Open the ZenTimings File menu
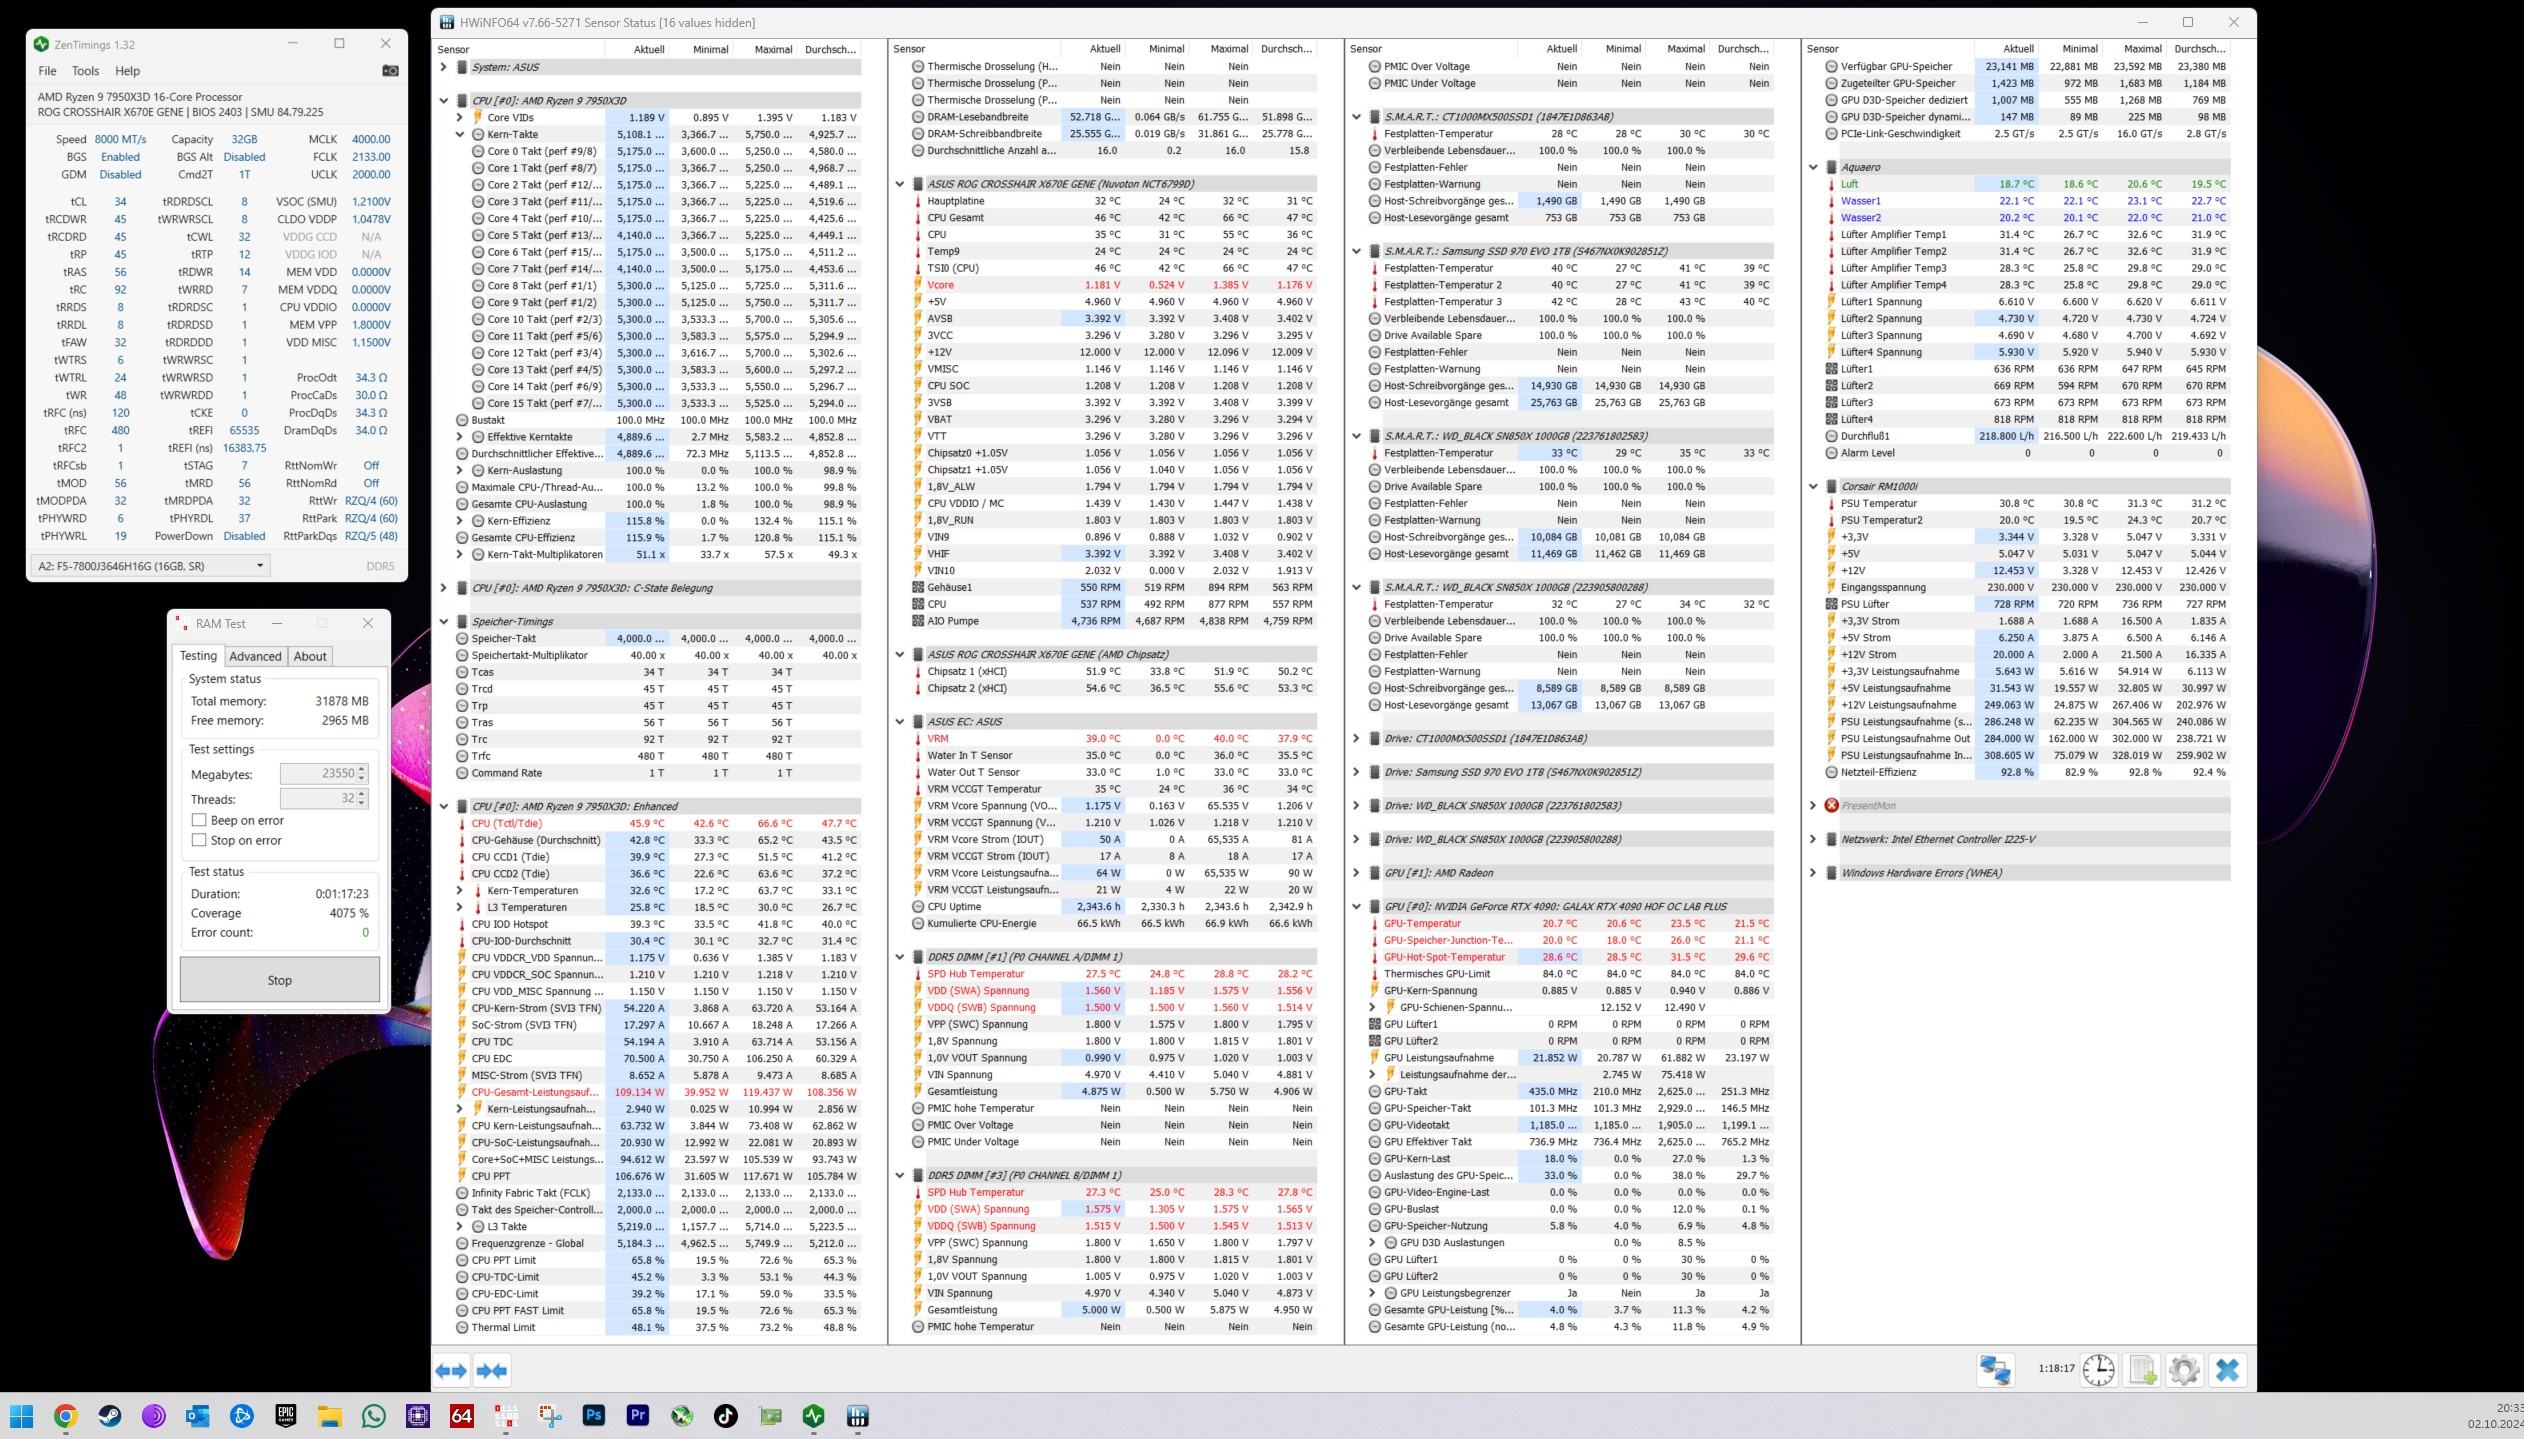Viewport: 2524px width, 1439px height. [x=47, y=71]
